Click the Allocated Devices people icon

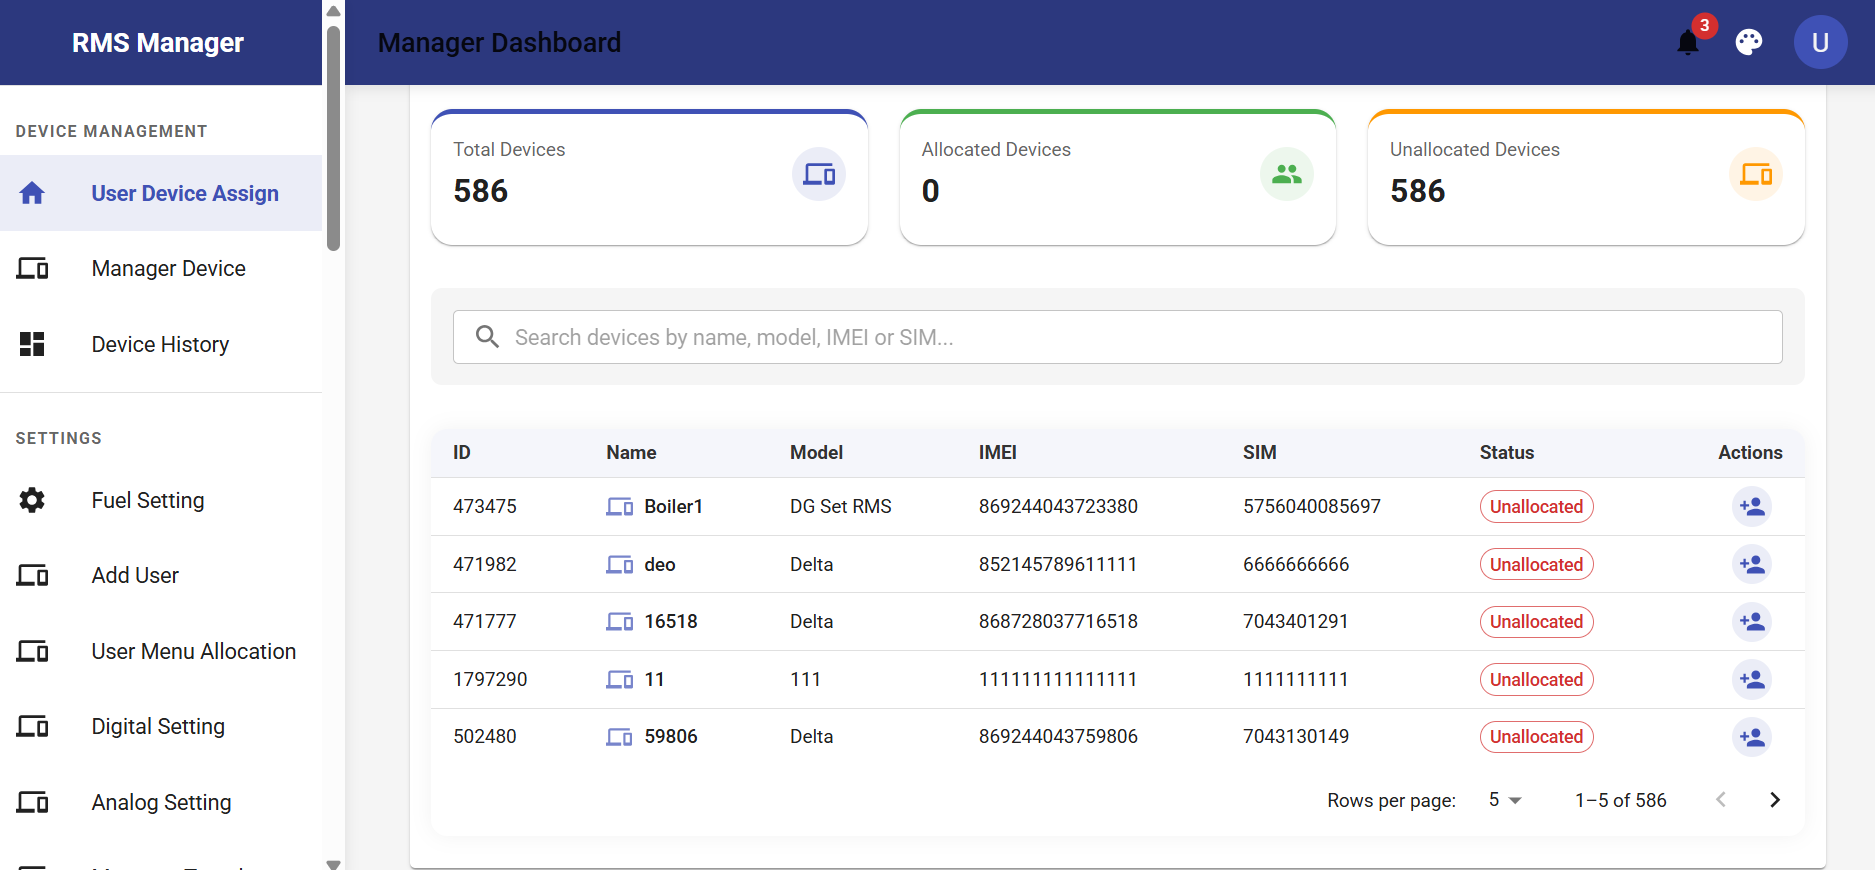1287,174
